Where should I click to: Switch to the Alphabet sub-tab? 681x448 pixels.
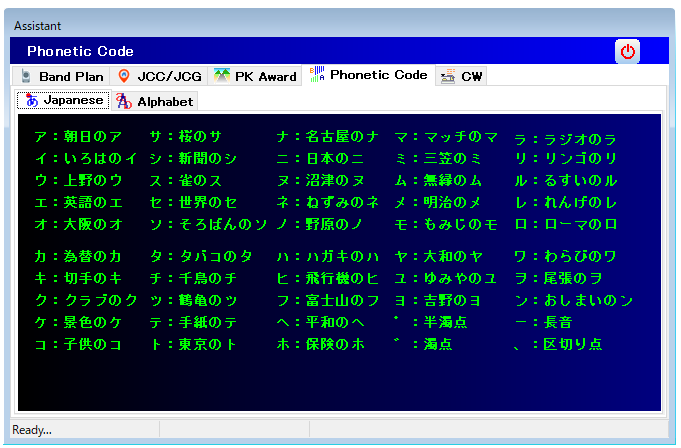[x=155, y=101]
